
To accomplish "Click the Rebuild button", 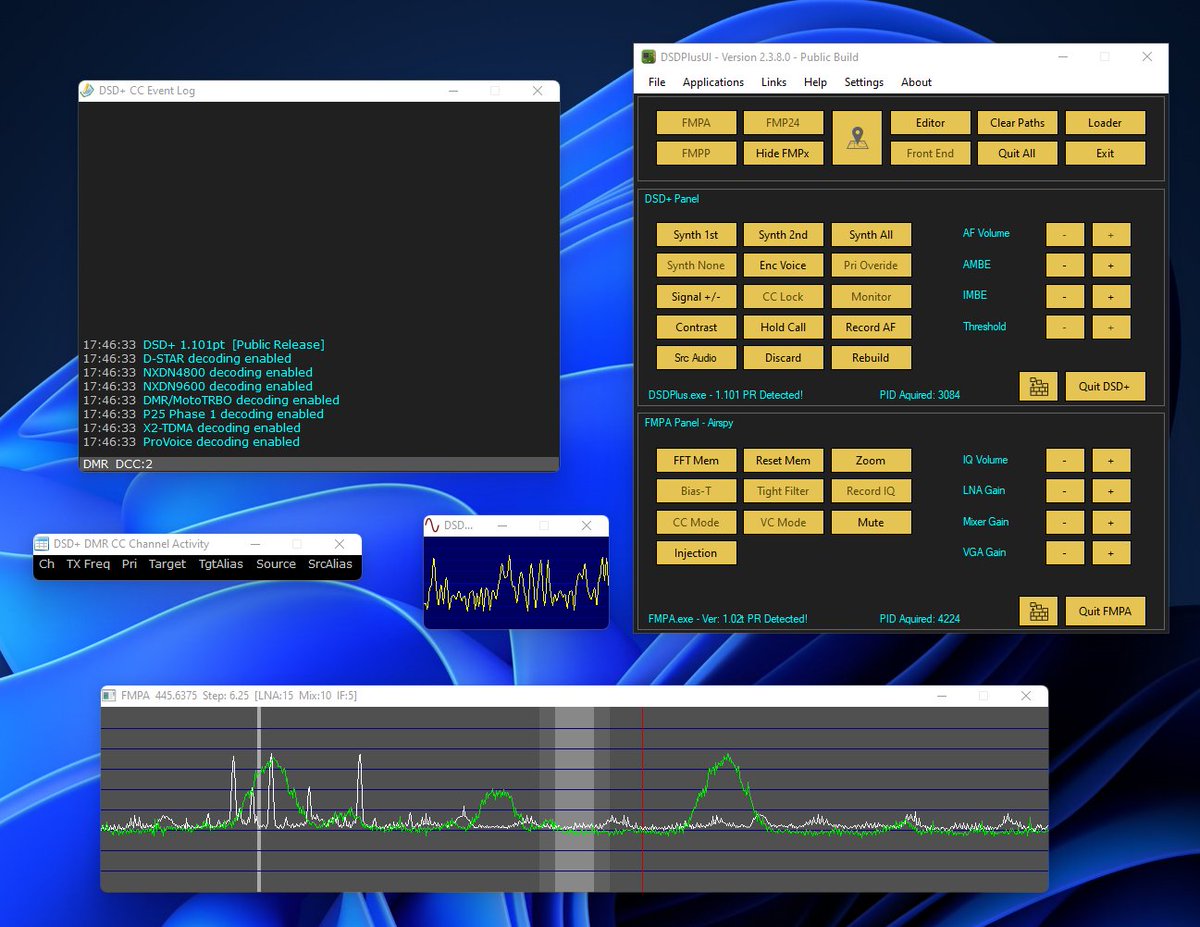I will tap(871, 357).
